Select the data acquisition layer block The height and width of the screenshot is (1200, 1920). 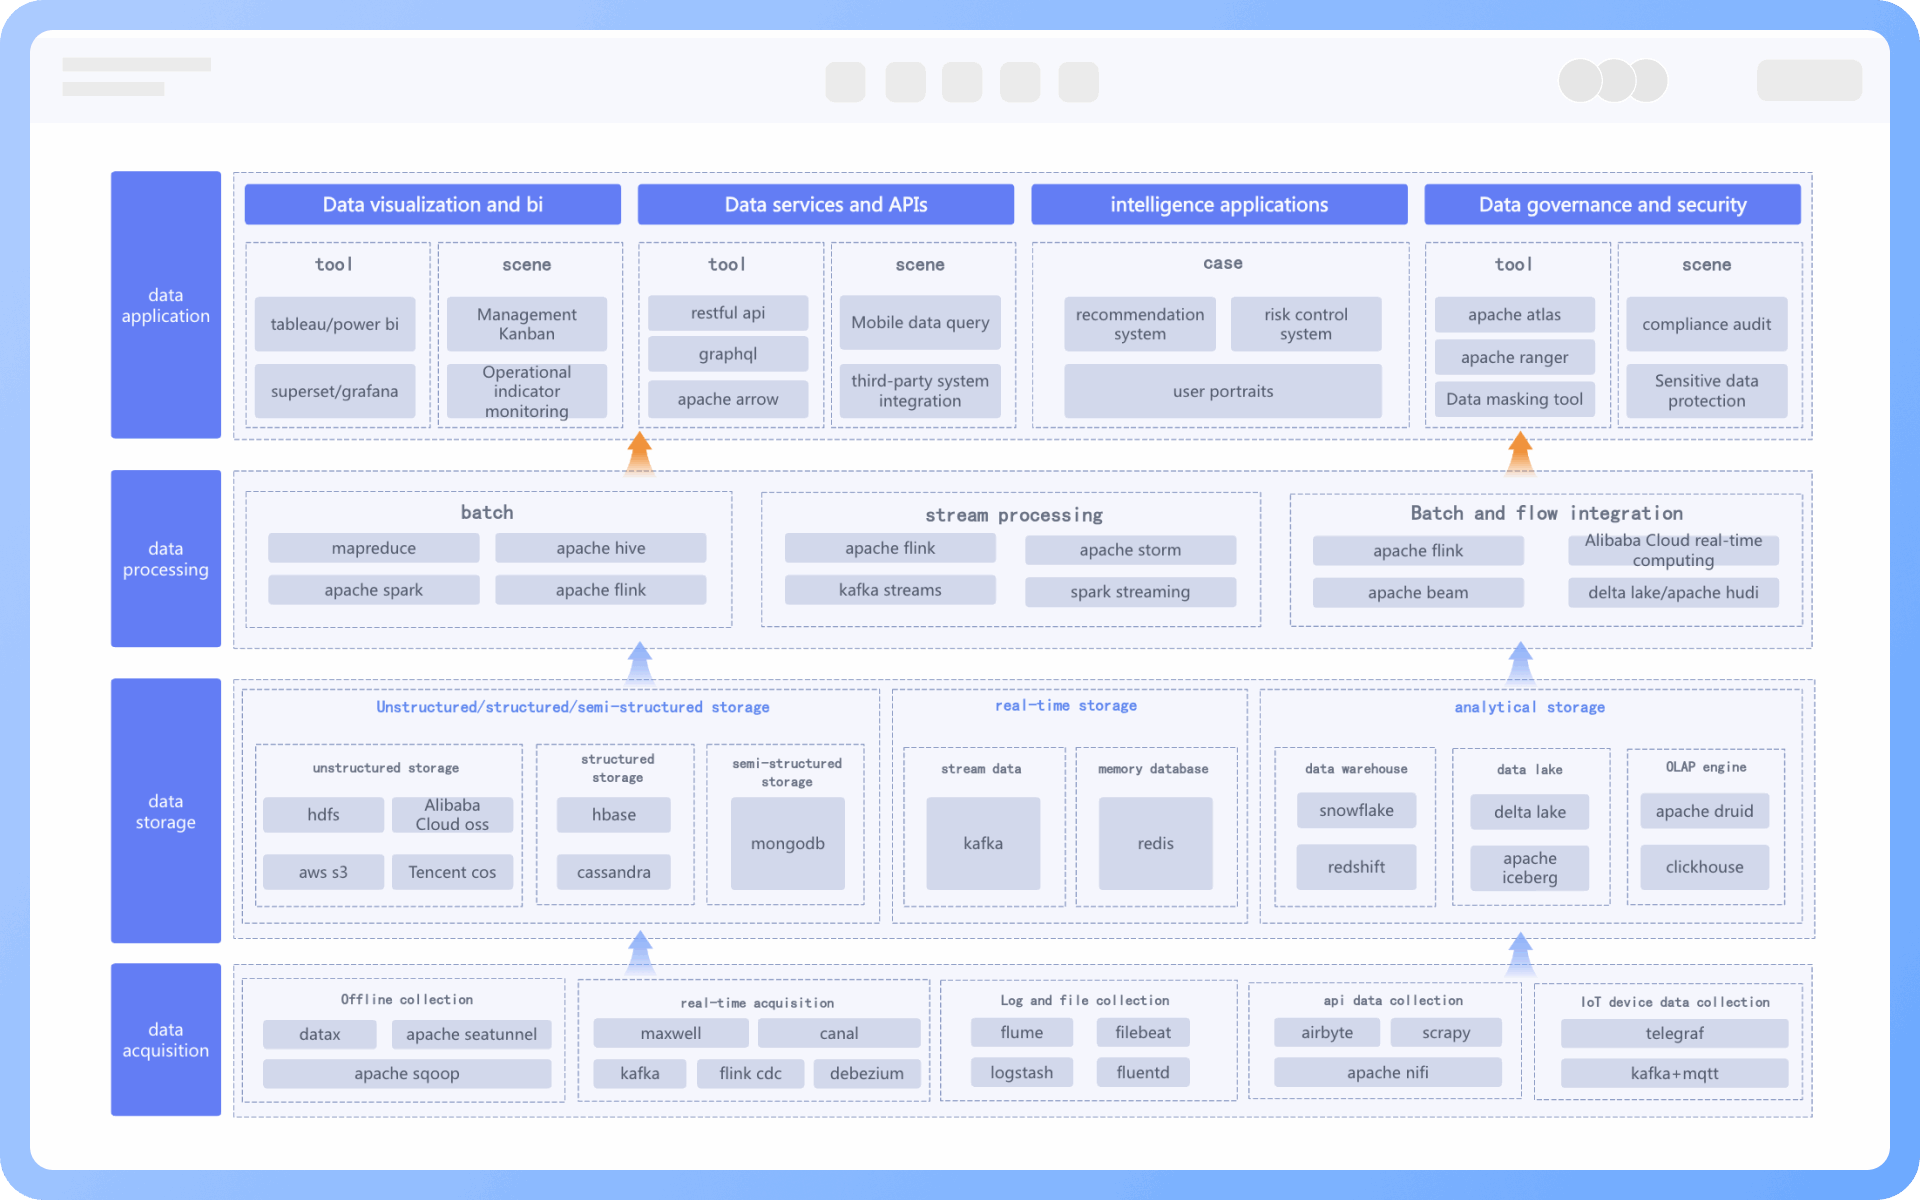coord(166,1039)
